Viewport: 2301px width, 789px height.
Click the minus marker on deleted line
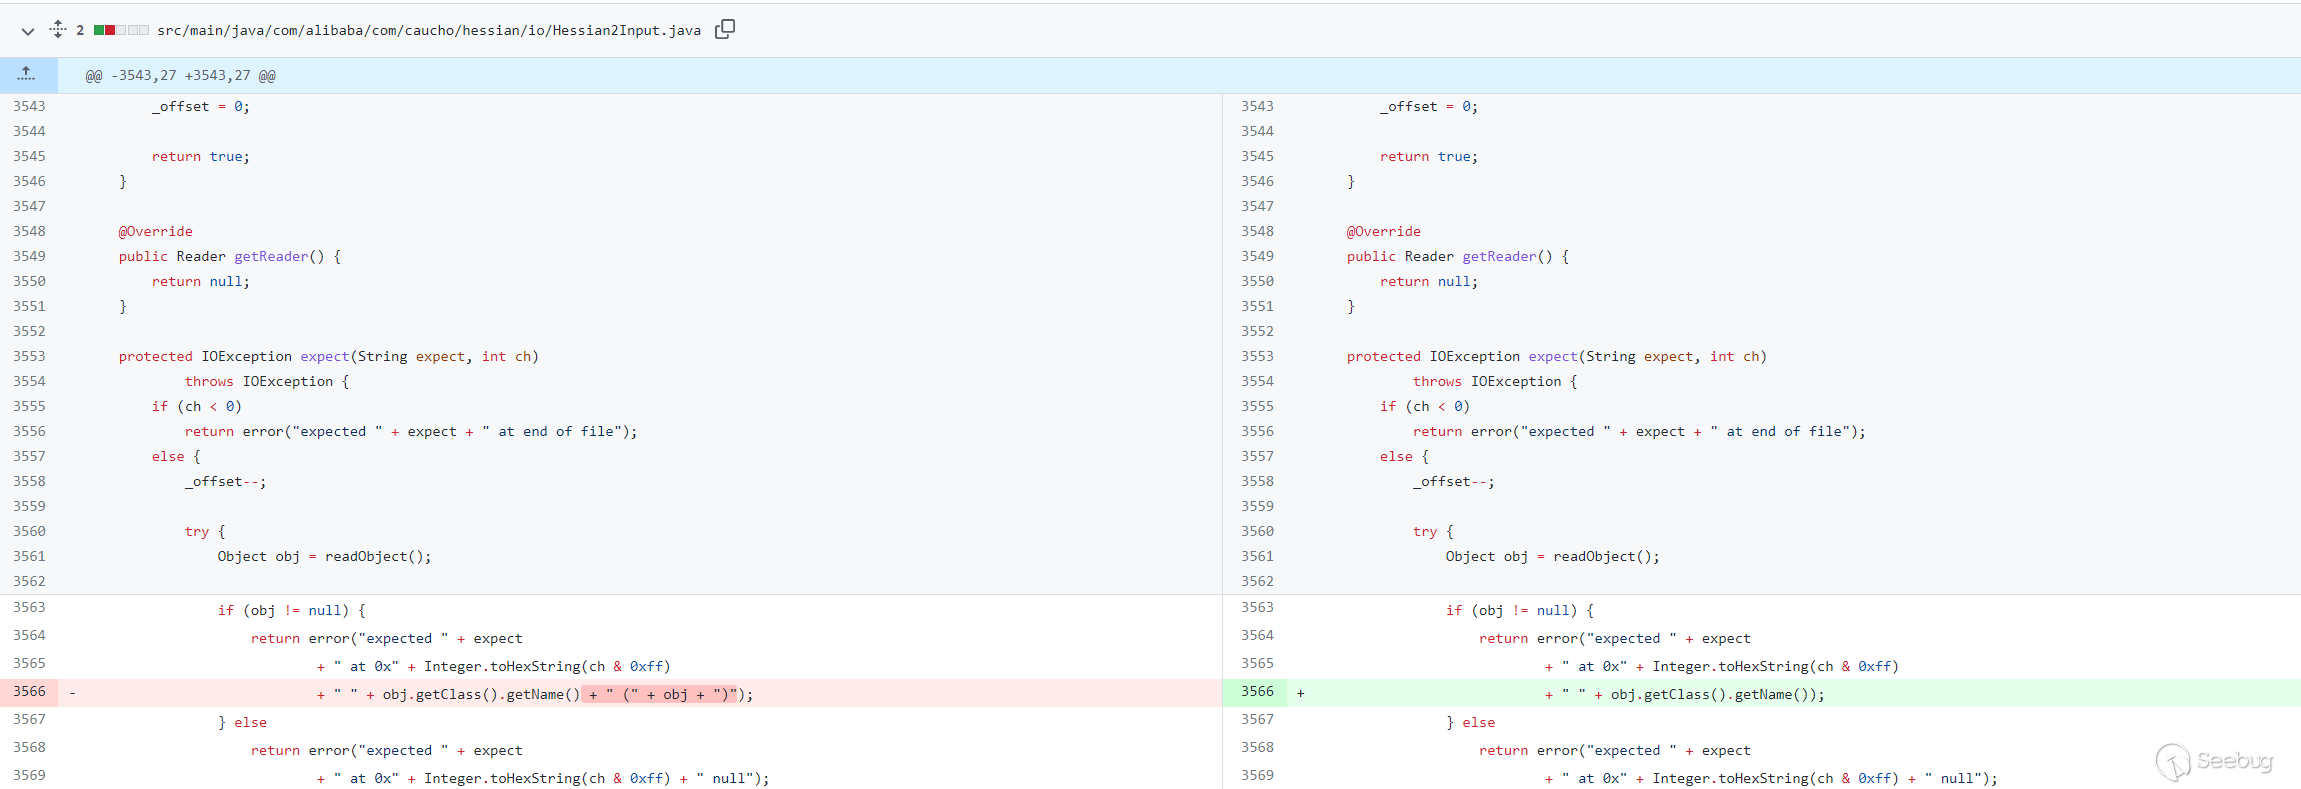pos(72,693)
